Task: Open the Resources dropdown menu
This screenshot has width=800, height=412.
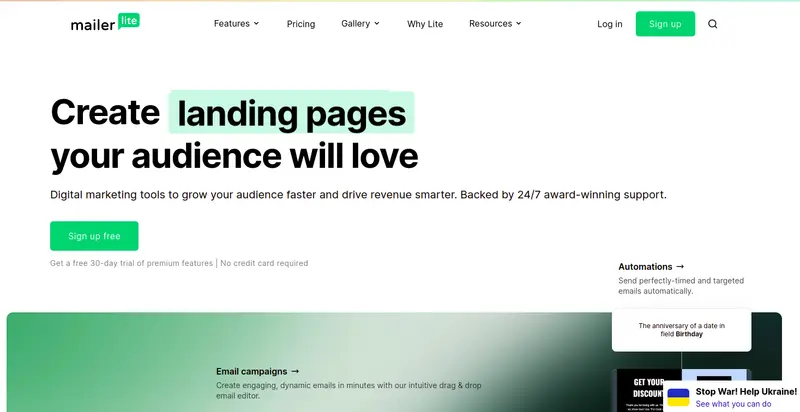Action: (x=495, y=24)
